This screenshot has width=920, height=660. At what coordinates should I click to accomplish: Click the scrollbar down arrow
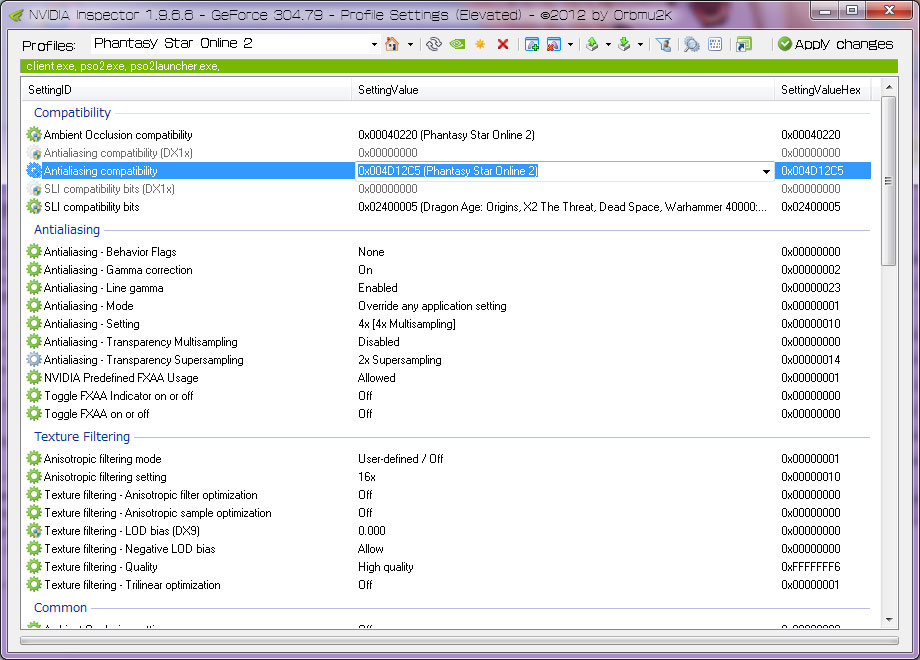[x=889, y=620]
